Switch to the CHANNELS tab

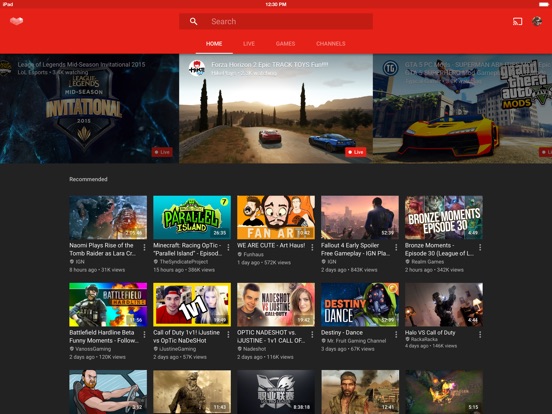click(x=331, y=44)
